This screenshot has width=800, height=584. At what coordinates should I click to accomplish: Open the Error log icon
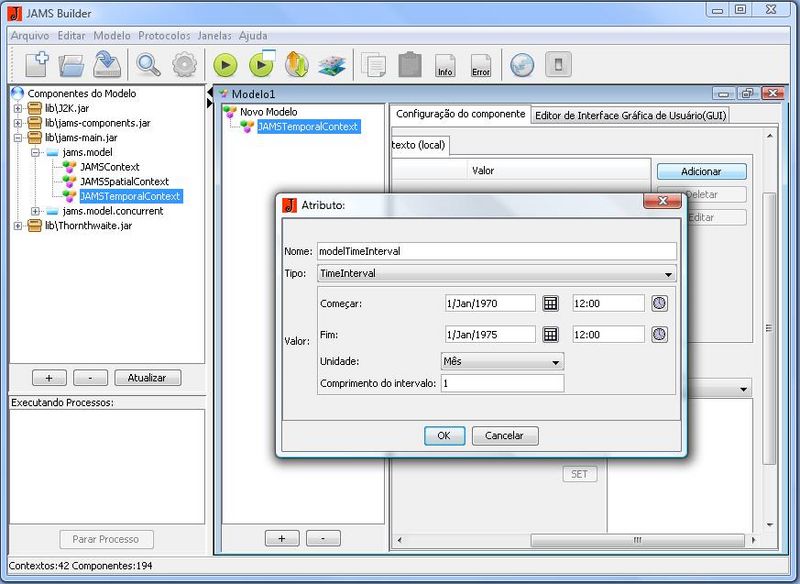point(481,66)
